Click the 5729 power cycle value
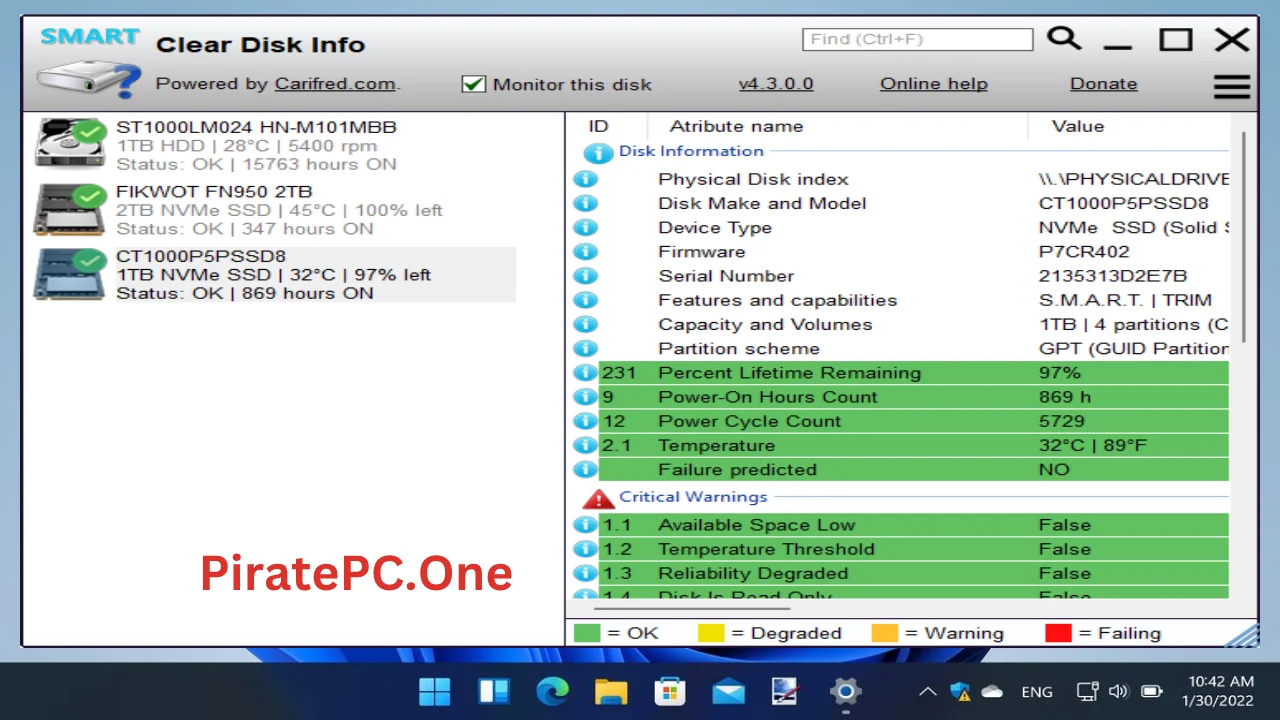This screenshot has height=720, width=1280. 1061,421
